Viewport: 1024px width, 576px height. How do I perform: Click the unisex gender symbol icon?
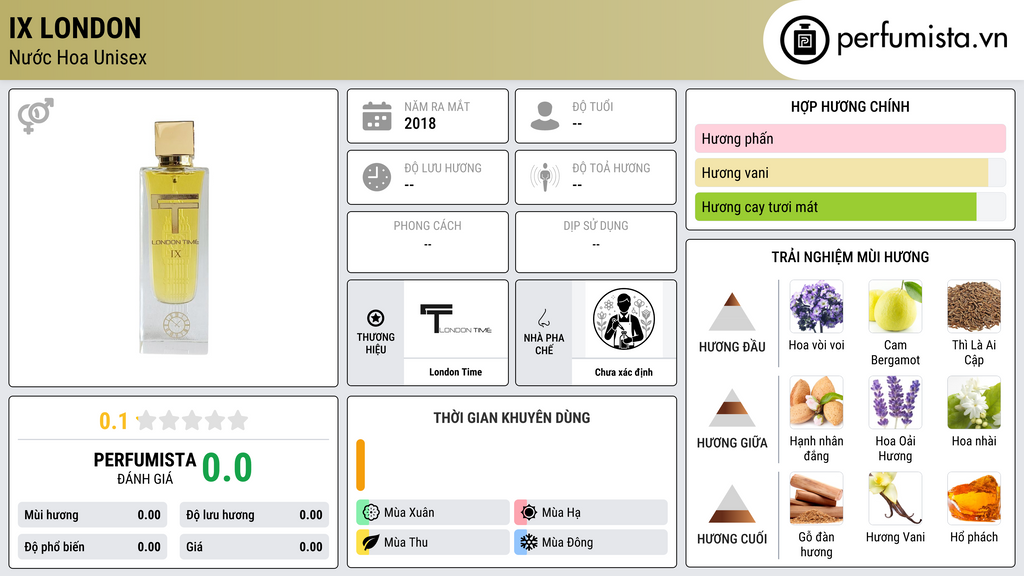pyautogui.click(x=35, y=116)
